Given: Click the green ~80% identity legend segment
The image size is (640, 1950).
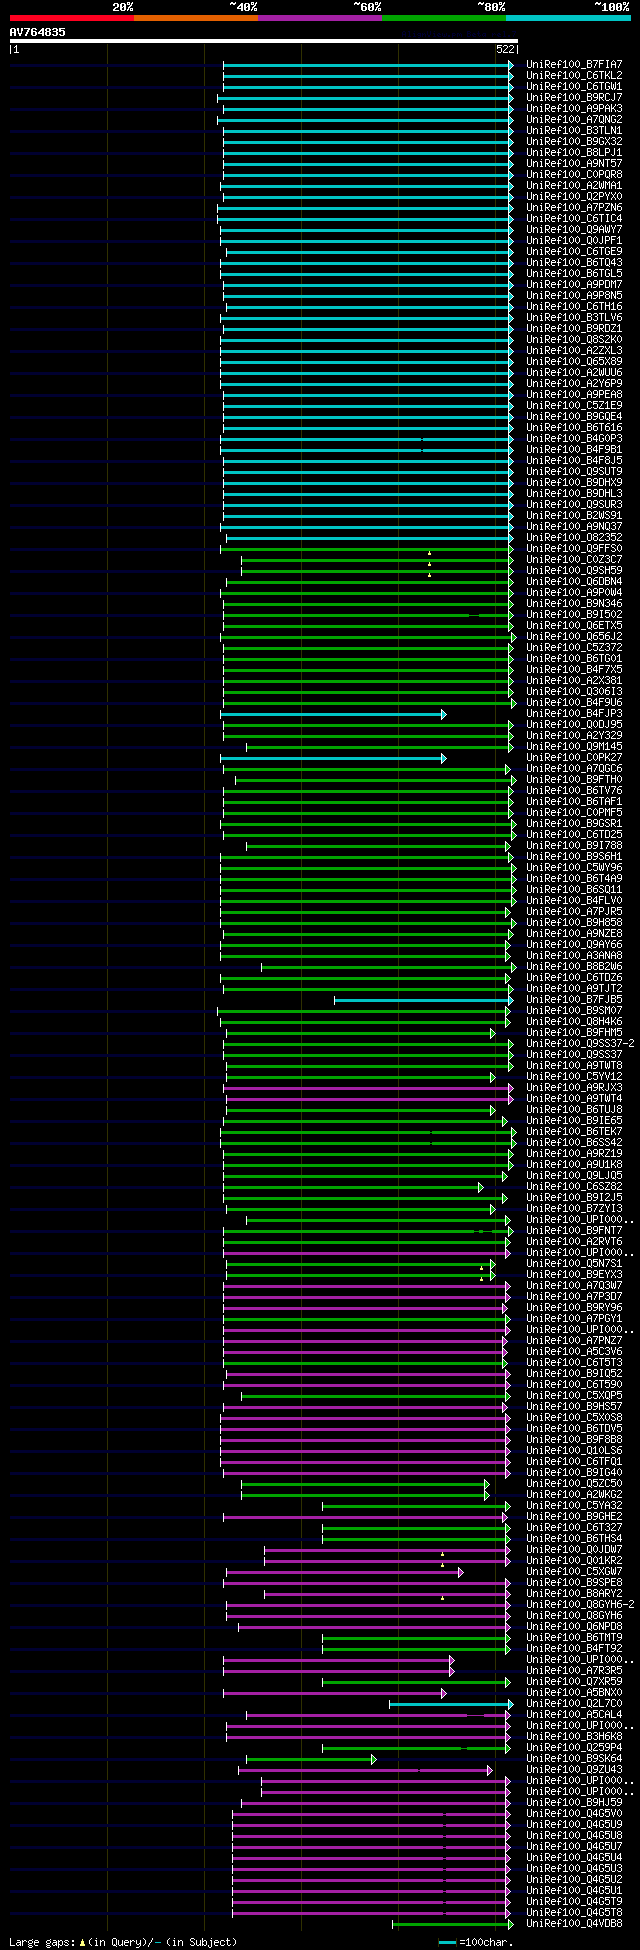Looking at the screenshot, I should click(x=444, y=17).
